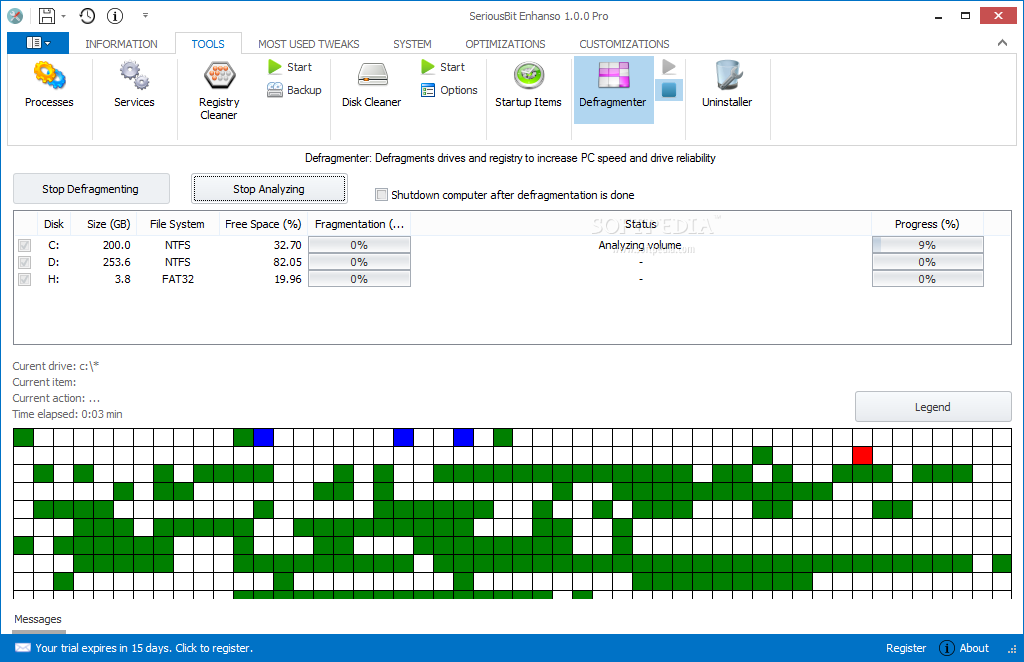1024x662 pixels.
Task: Open the Registry Cleaner tool
Action: tap(219, 91)
